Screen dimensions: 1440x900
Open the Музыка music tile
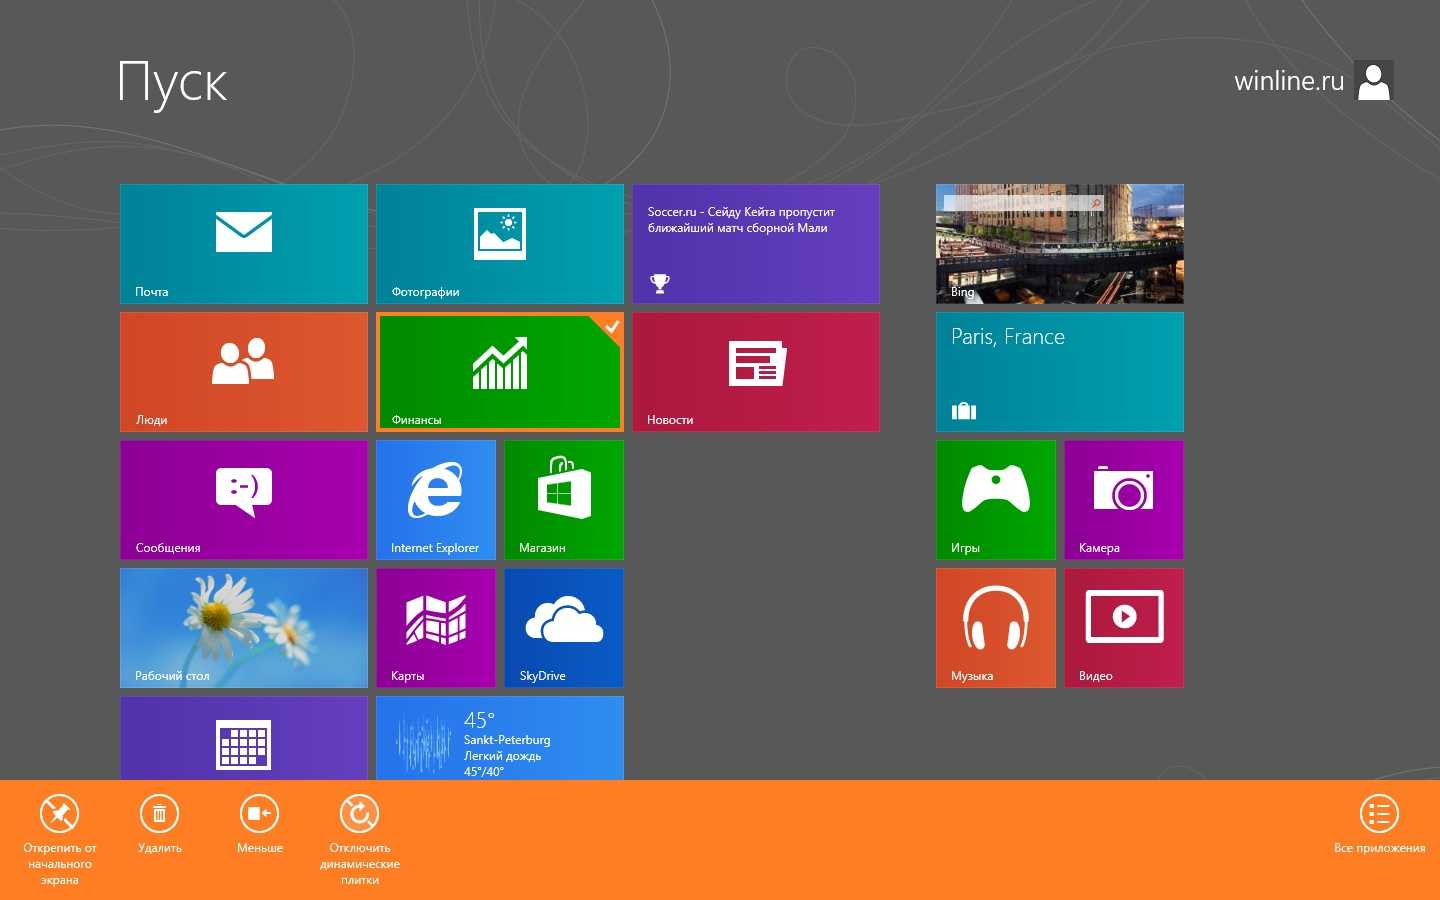(996, 628)
